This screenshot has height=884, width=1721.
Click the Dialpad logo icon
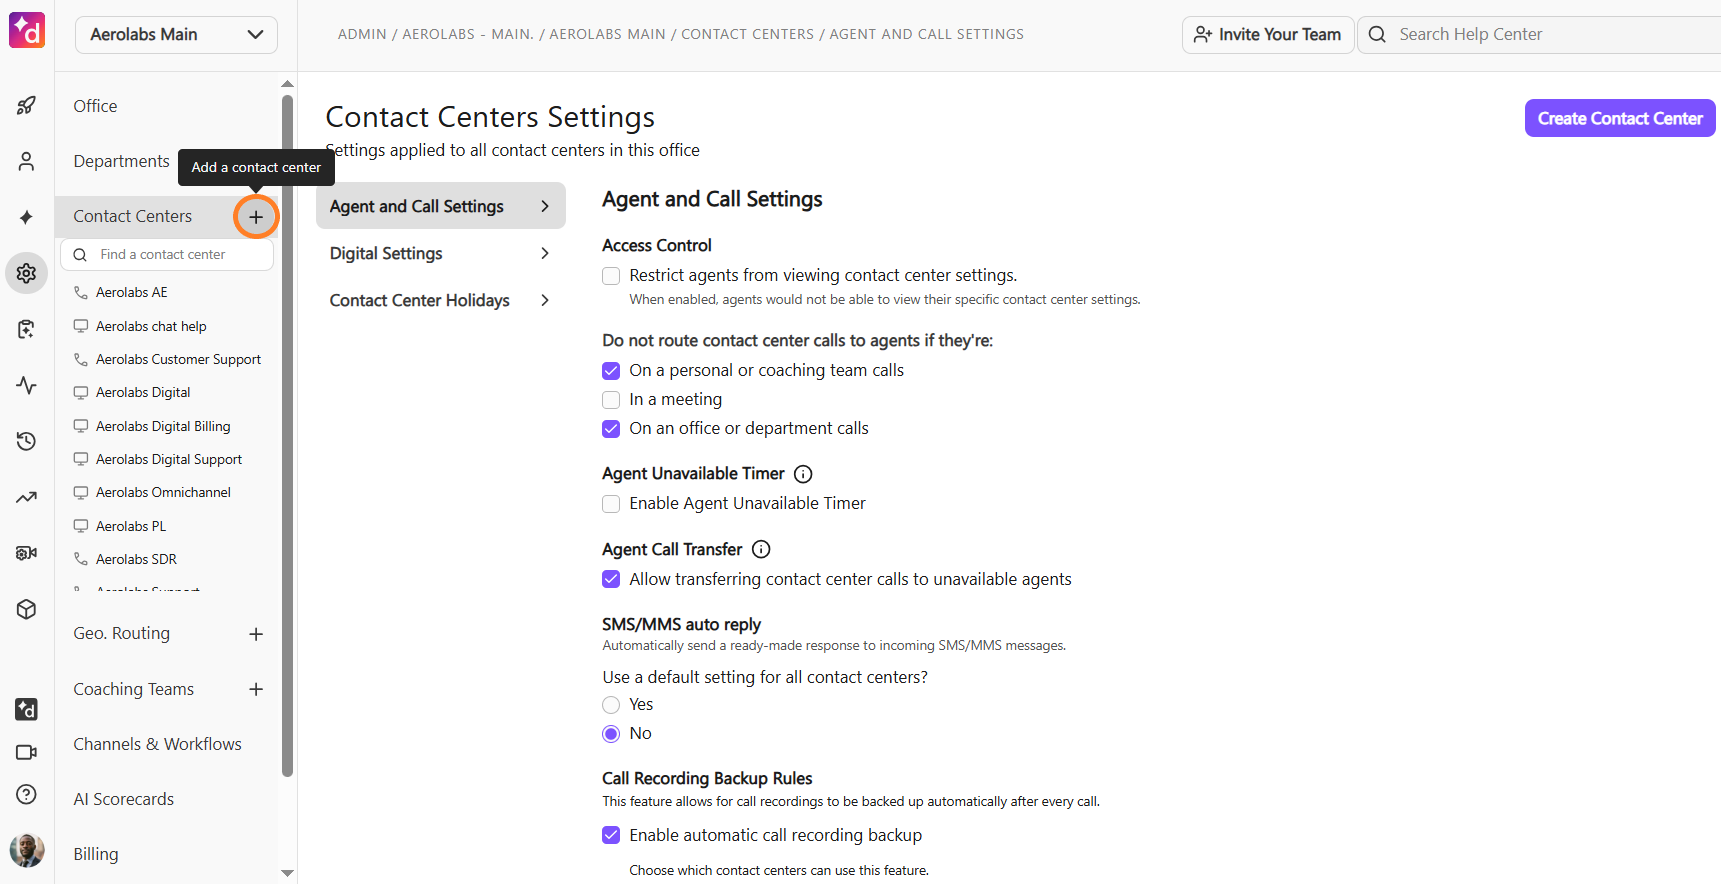click(x=27, y=30)
